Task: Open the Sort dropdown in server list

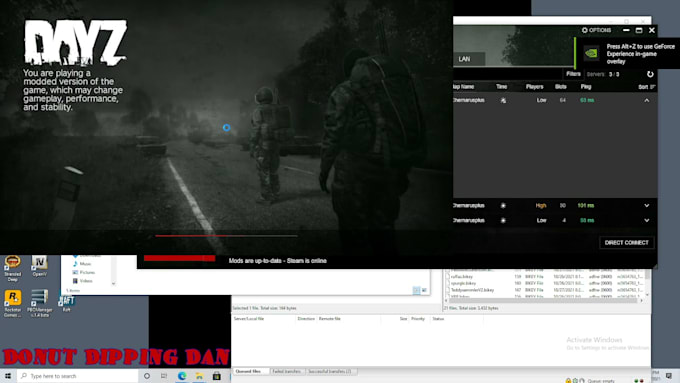Action: [x=646, y=87]
